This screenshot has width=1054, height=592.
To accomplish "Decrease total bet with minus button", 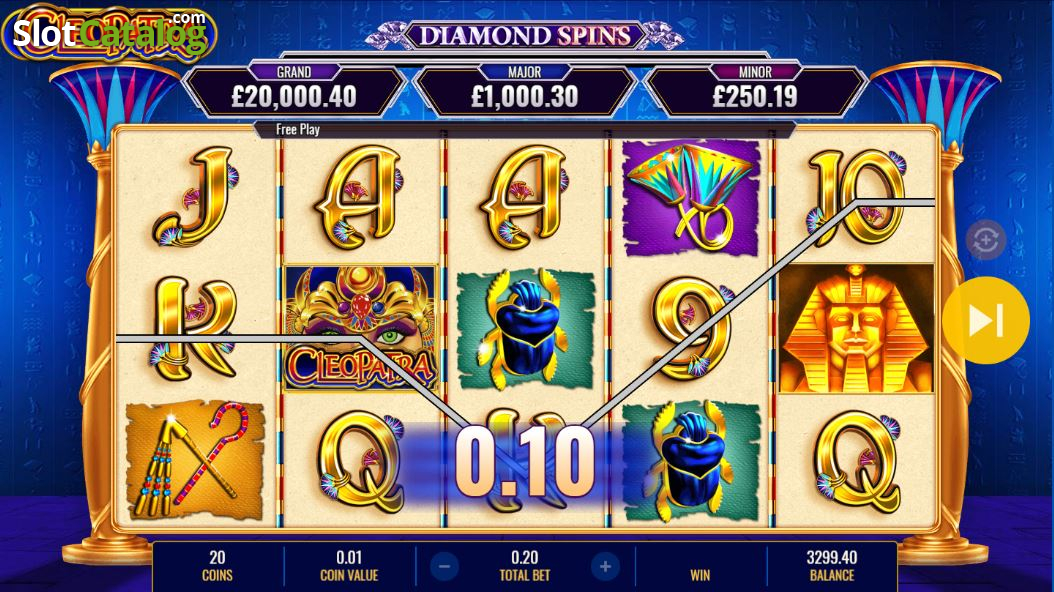I will (444, 566).
